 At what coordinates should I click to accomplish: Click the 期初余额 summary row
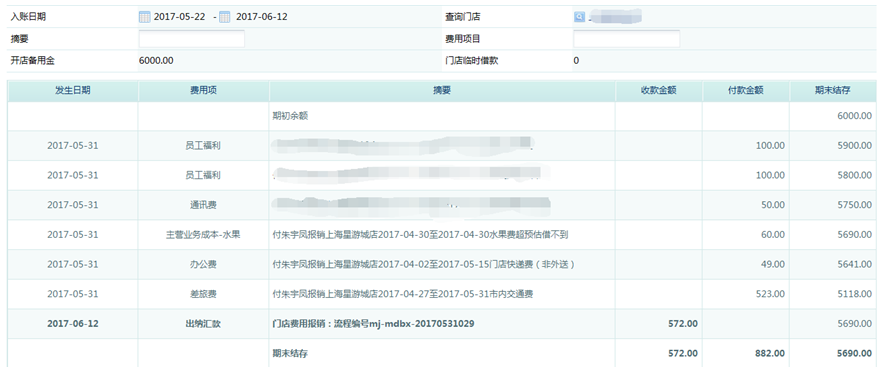pos(442,116)
